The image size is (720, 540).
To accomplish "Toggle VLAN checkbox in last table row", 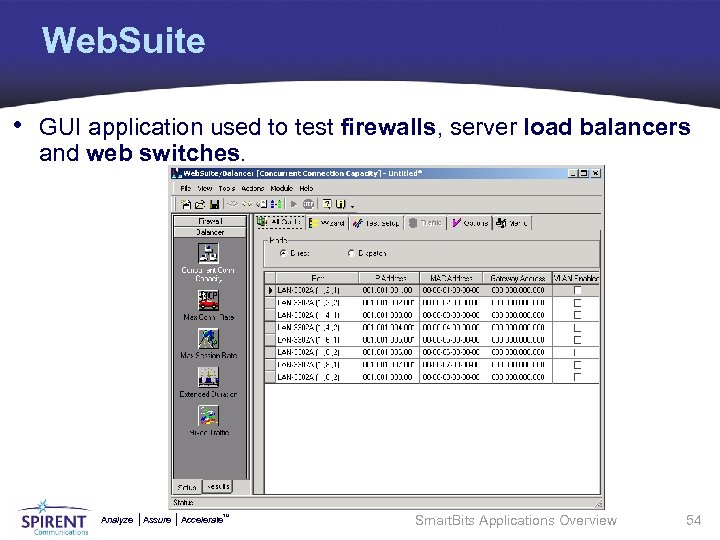I will [577, 377].
